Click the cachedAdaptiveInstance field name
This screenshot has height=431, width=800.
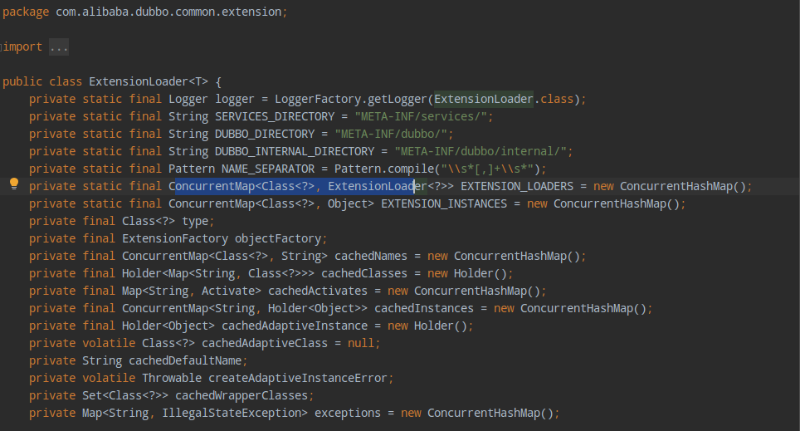294,326
